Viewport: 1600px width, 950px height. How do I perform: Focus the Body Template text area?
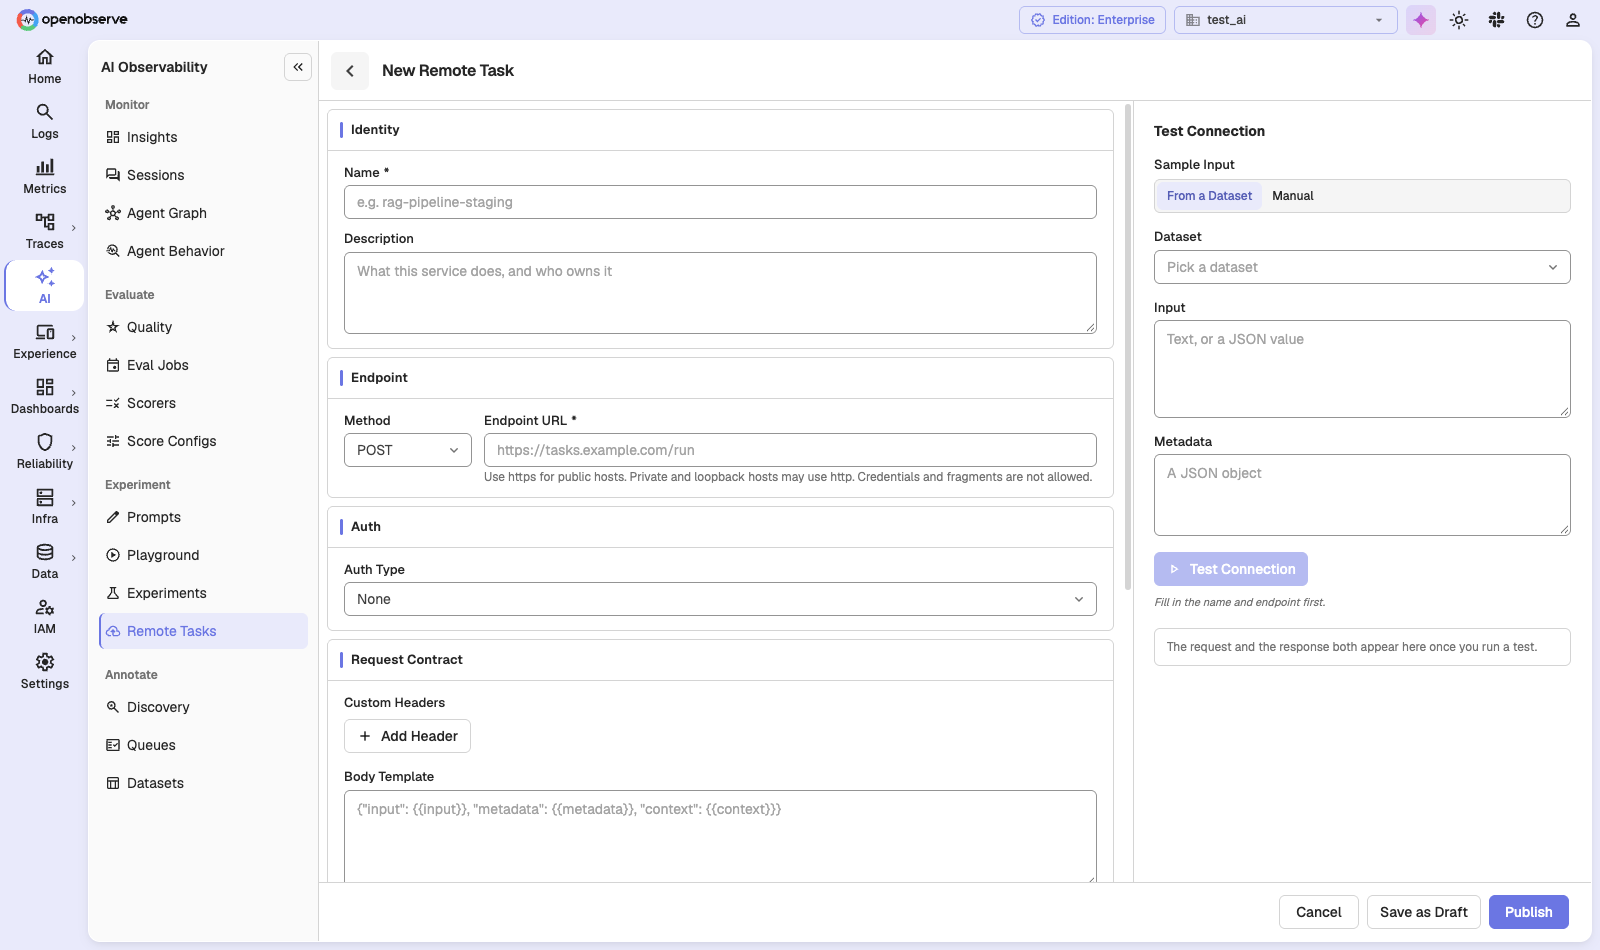click(720, 836)
